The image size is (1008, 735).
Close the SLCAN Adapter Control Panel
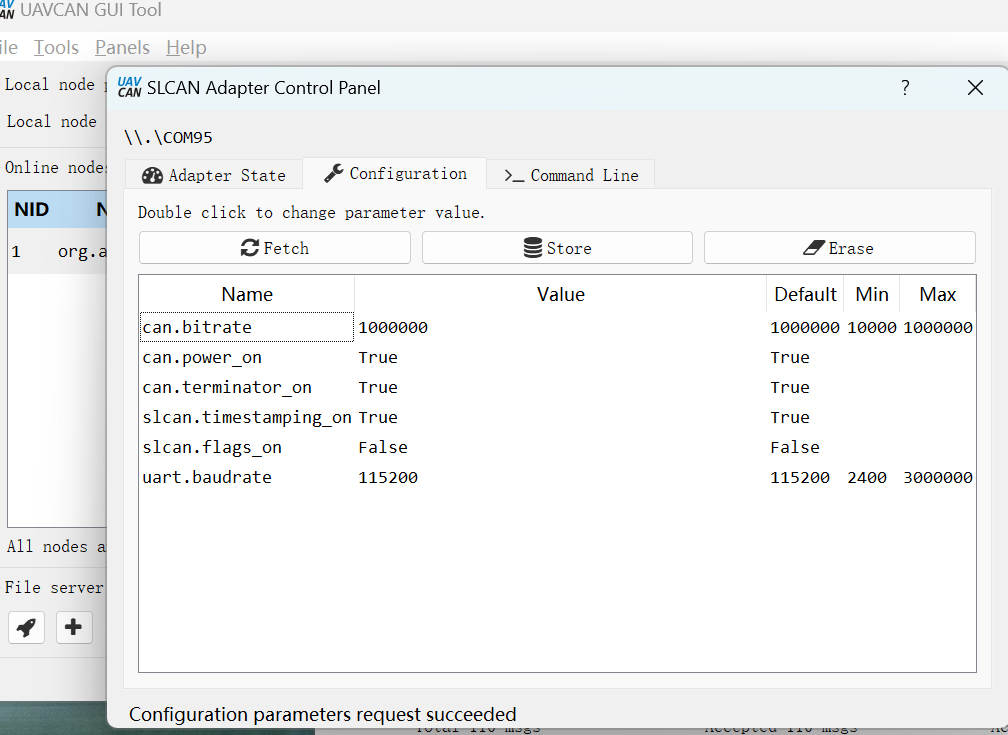976,88
